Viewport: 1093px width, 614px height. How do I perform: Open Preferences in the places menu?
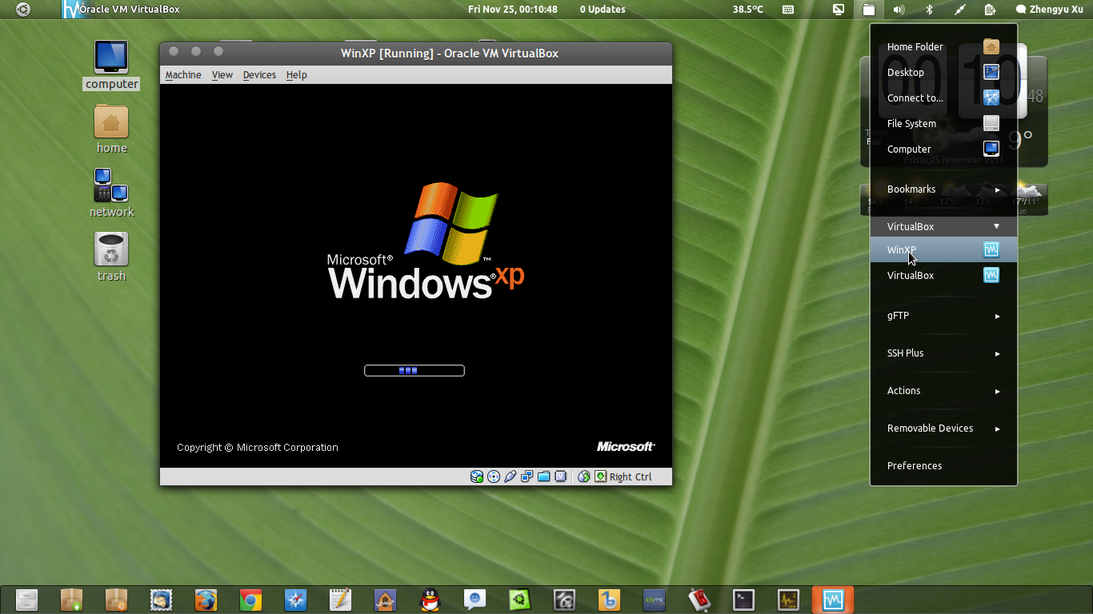coord(943,466)
